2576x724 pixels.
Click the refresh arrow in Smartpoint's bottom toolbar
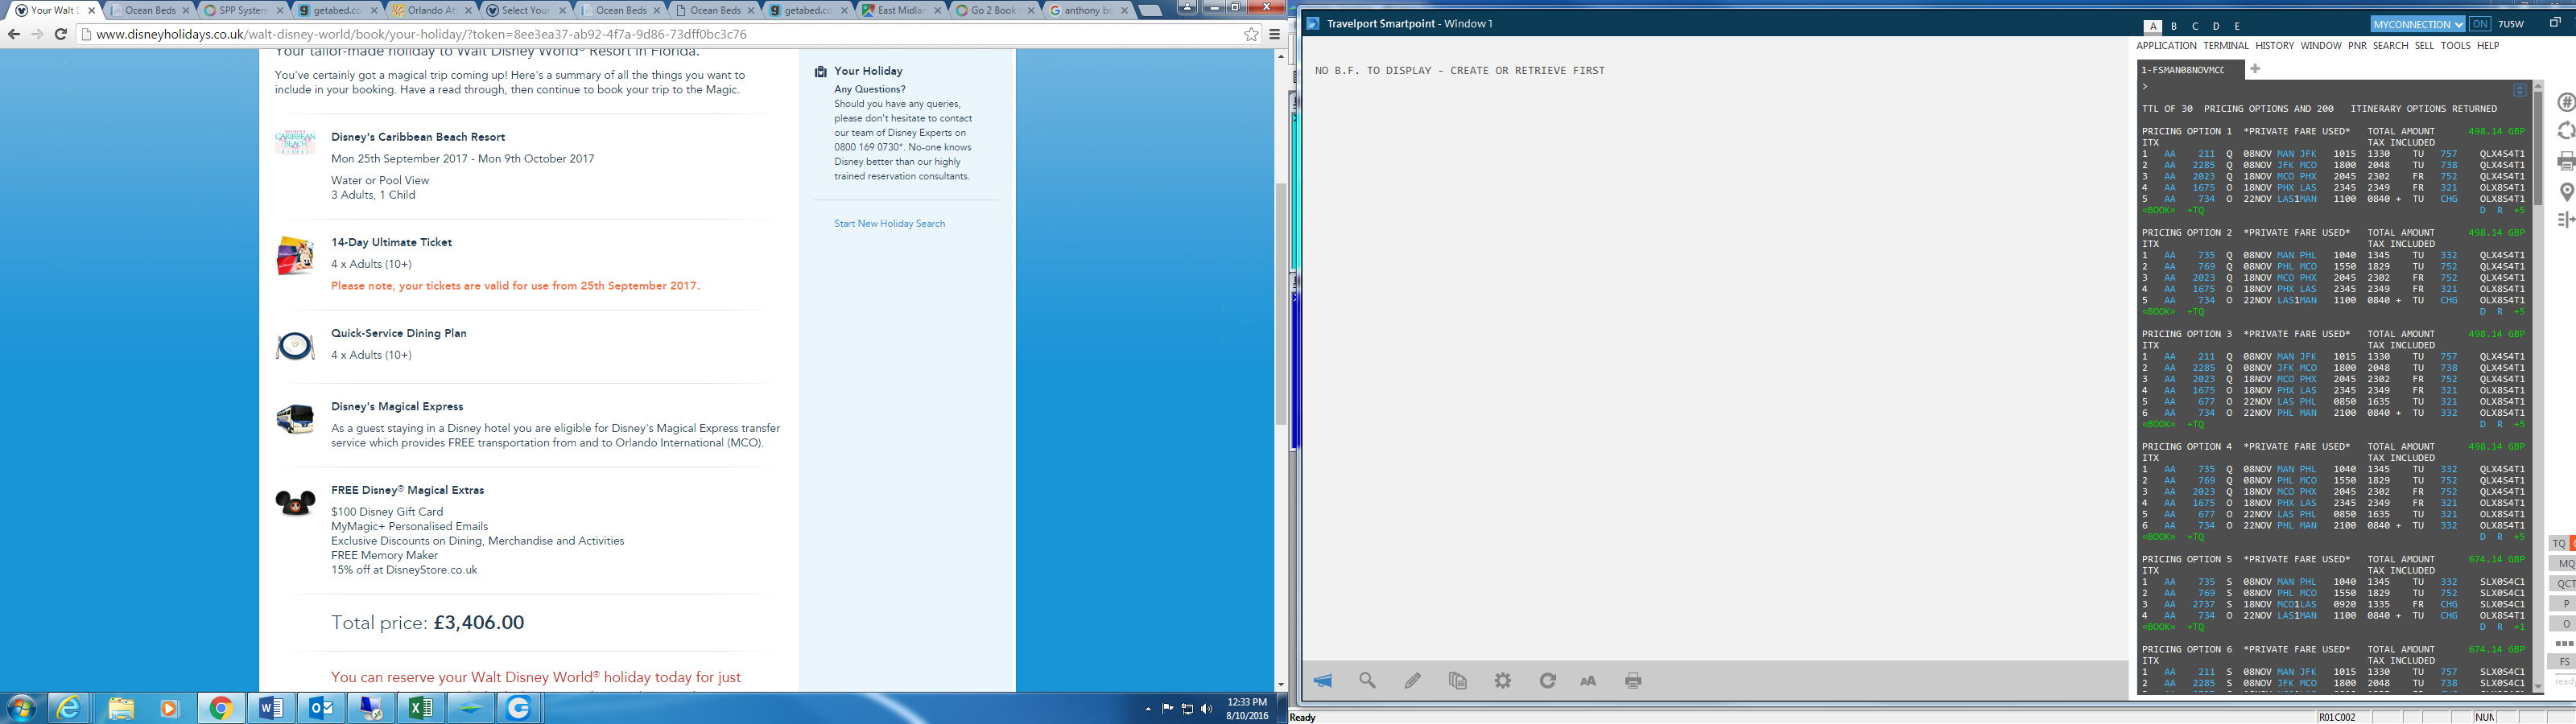1548,681
